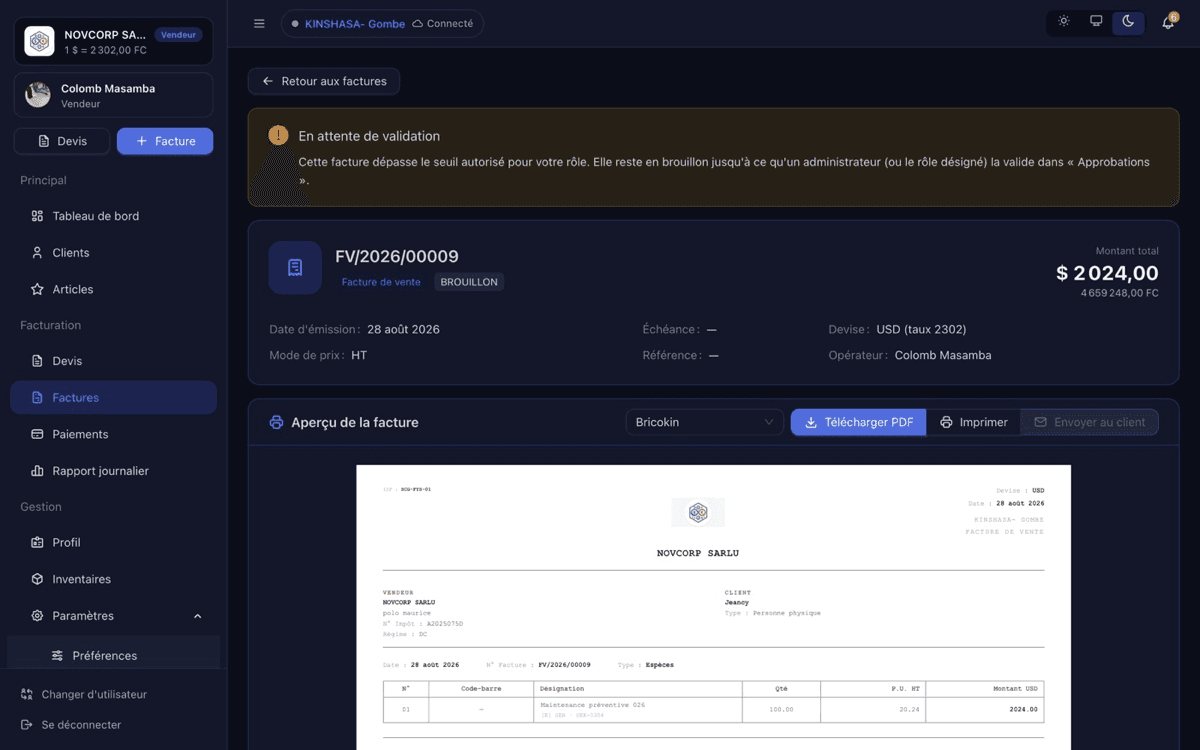
Task: Create a new Facture with plus button
Action: 165,141
